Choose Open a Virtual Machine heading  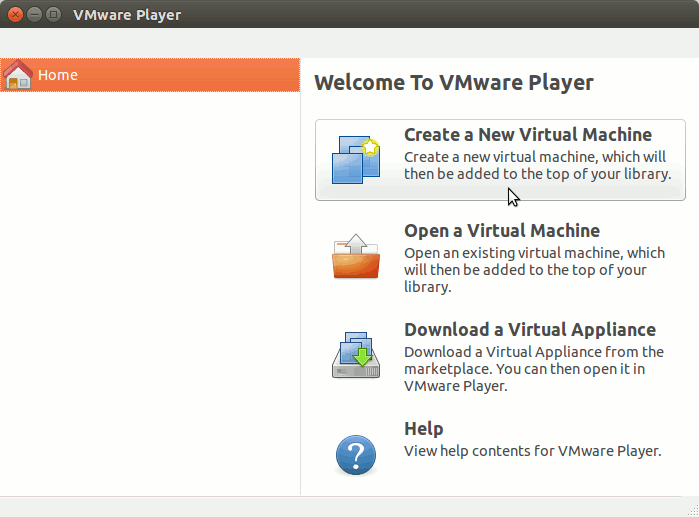coord(502,231)
